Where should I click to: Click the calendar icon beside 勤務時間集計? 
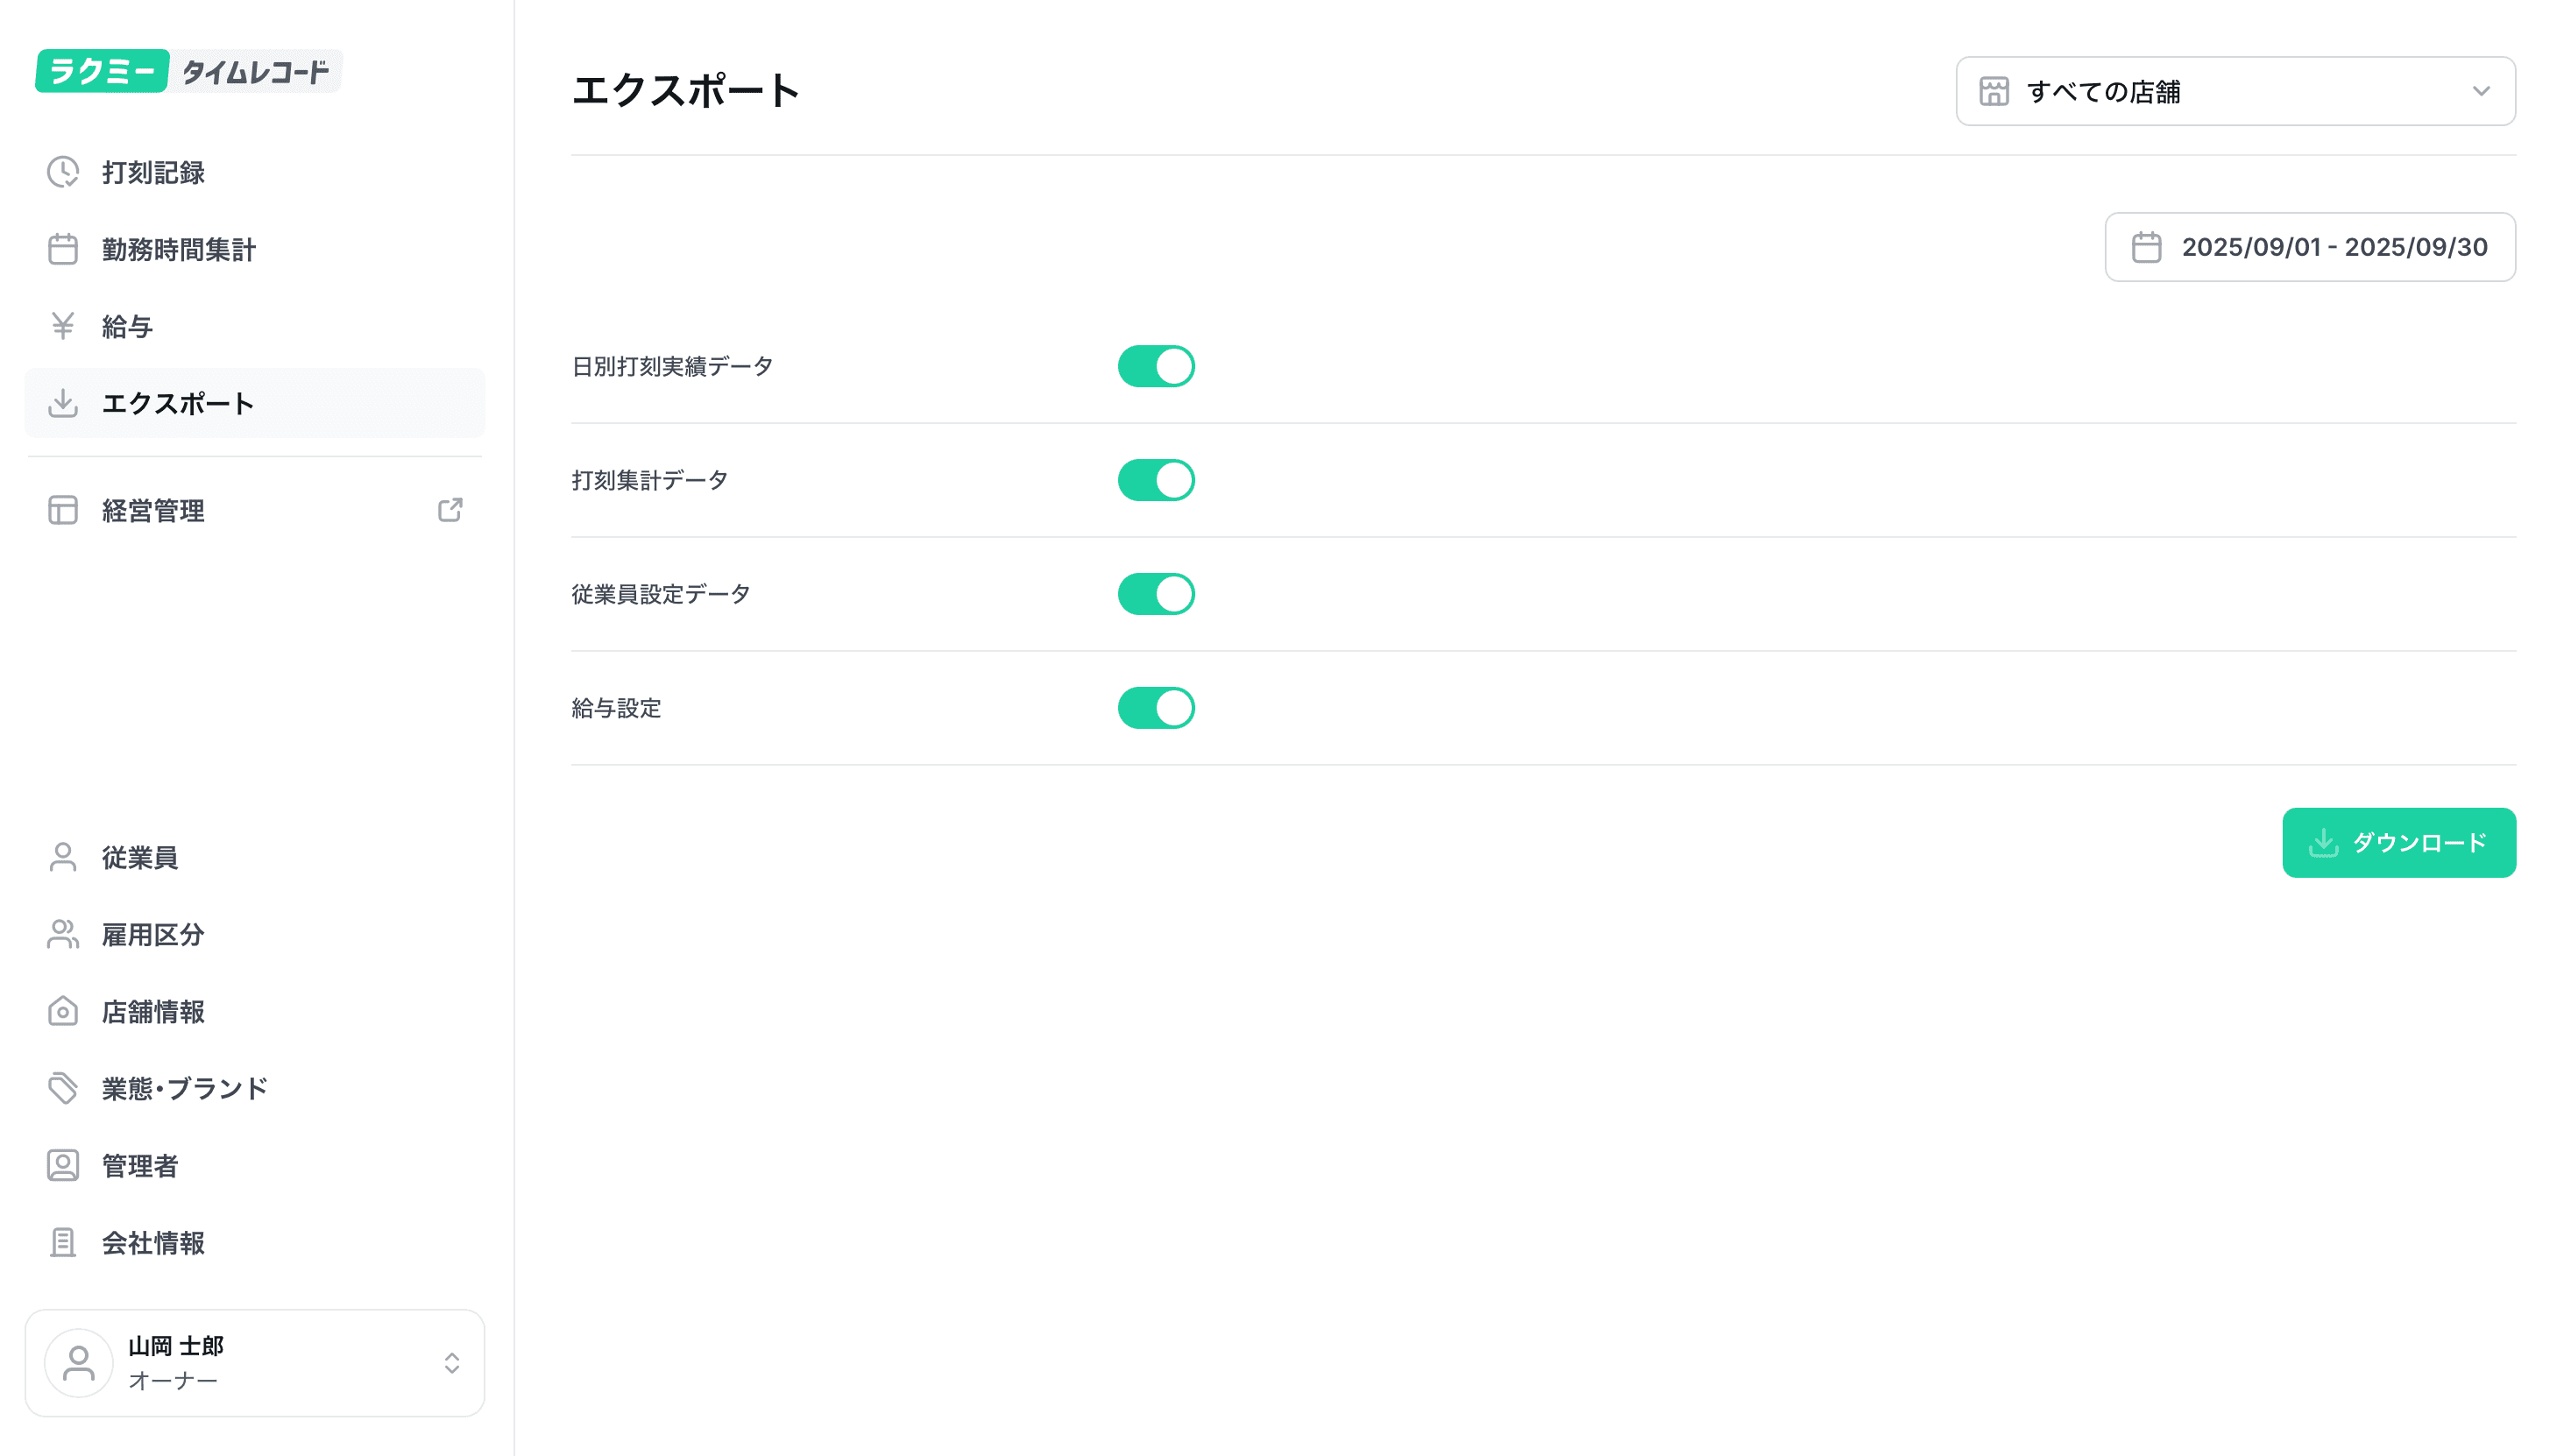click(x=63, y=249)
